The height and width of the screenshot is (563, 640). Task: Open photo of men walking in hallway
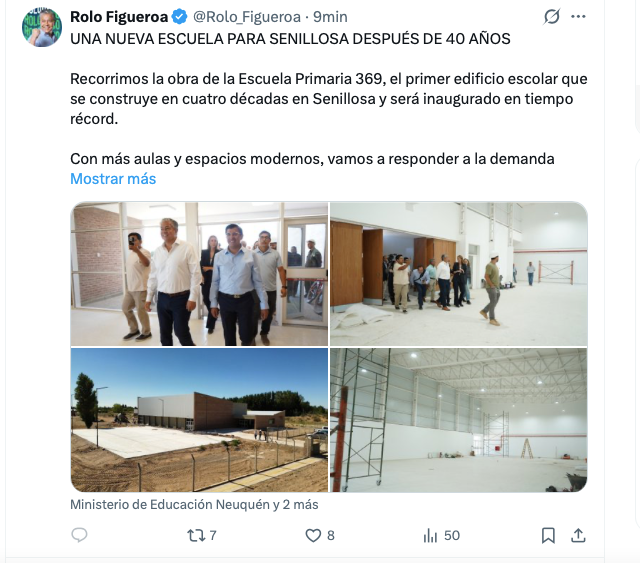pyautogui.click(x=199, y=274)
